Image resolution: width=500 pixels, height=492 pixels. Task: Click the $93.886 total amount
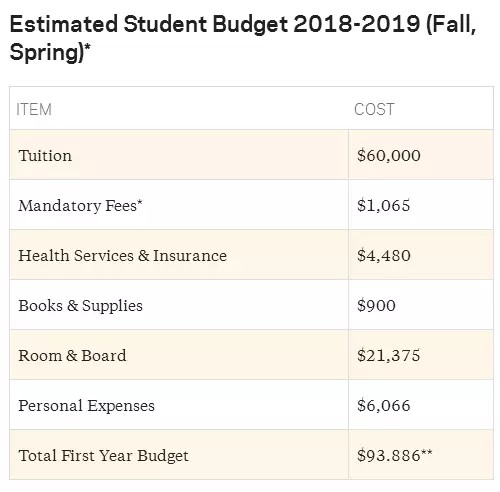(389, 455)
